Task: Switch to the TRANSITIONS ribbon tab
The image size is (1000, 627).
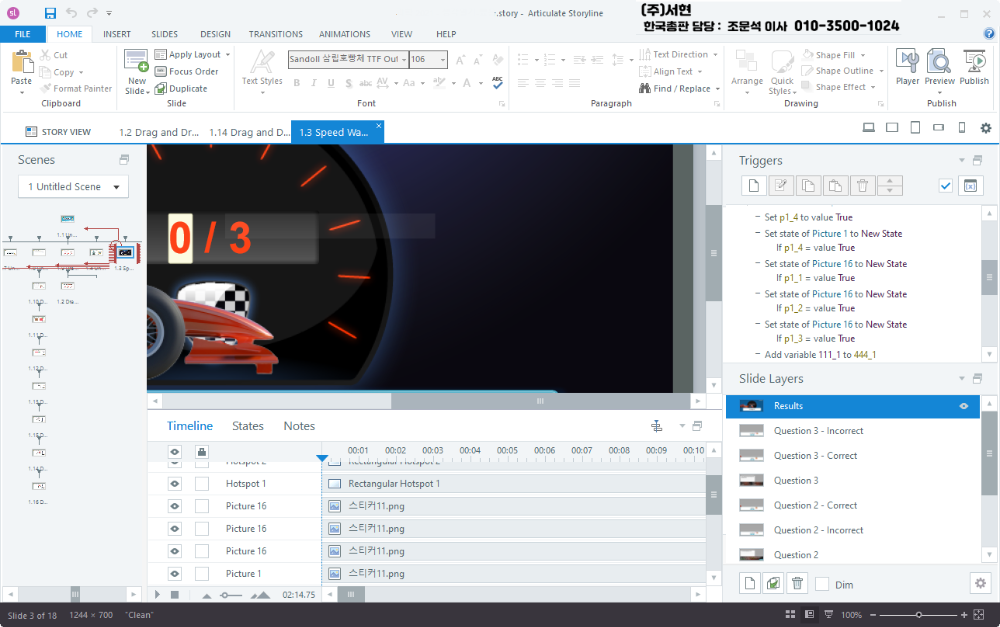Action: [x=276, y=34]
